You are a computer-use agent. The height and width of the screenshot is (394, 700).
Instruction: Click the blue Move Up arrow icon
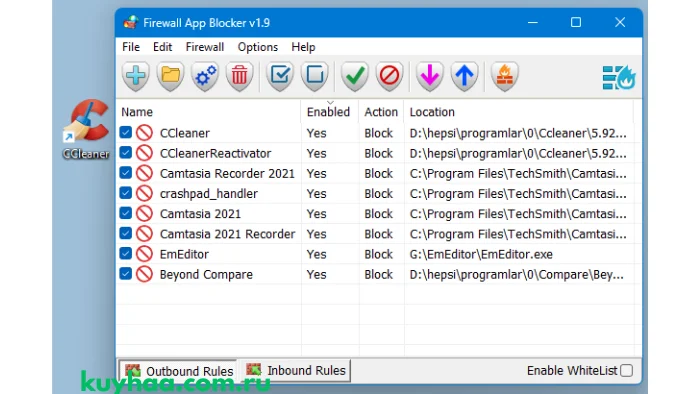click(464, 75)
